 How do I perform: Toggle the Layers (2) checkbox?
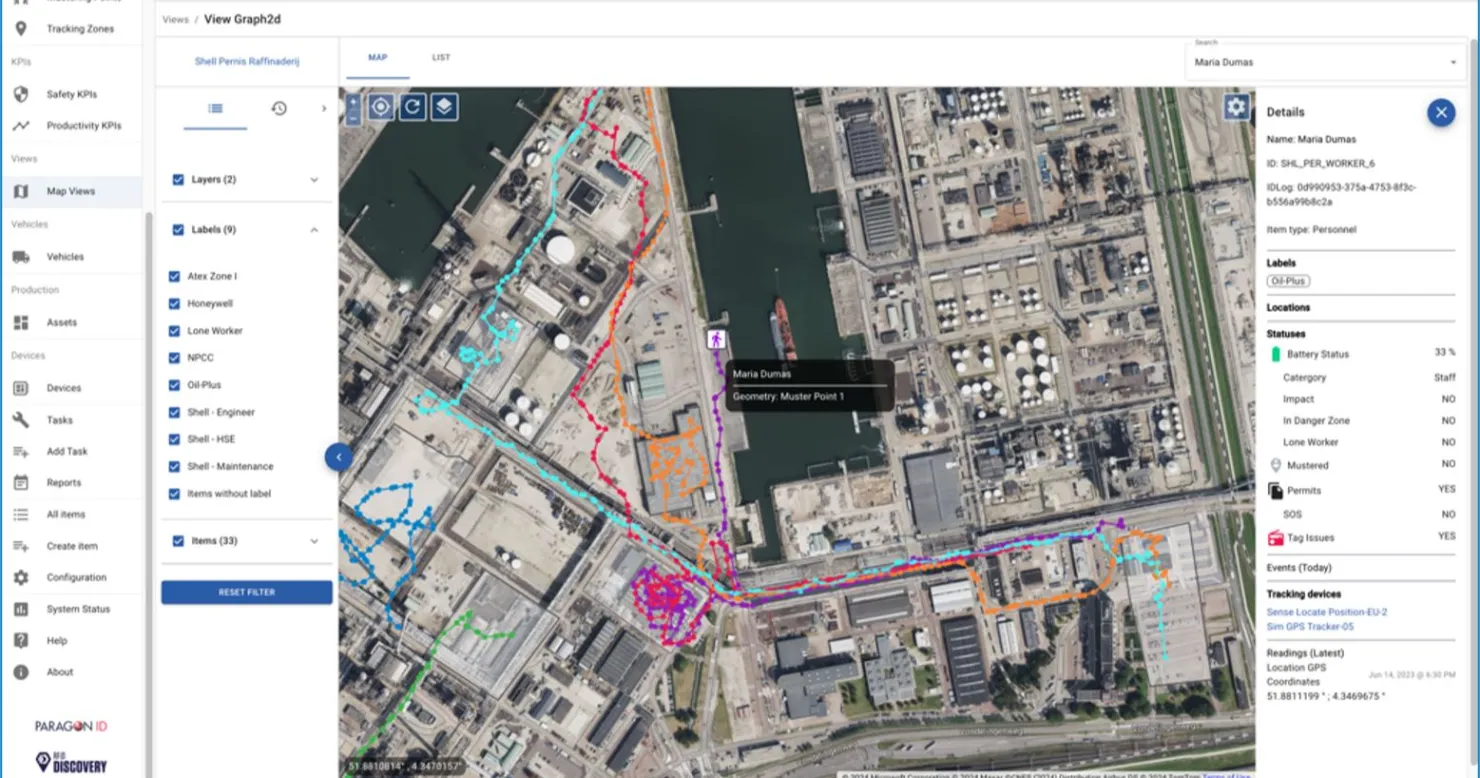point(178,180)
